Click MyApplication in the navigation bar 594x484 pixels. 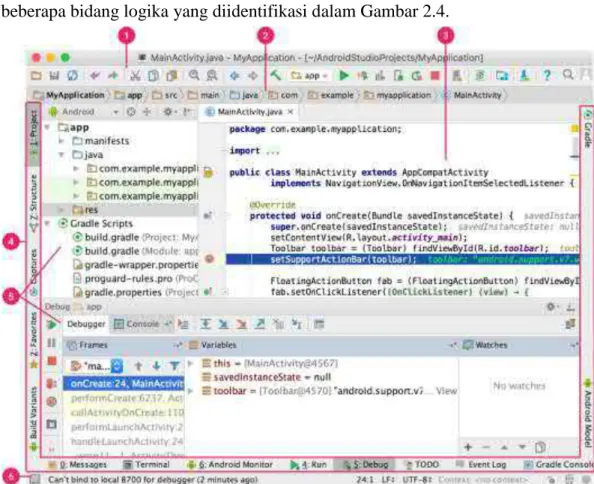tap(69, 95)
